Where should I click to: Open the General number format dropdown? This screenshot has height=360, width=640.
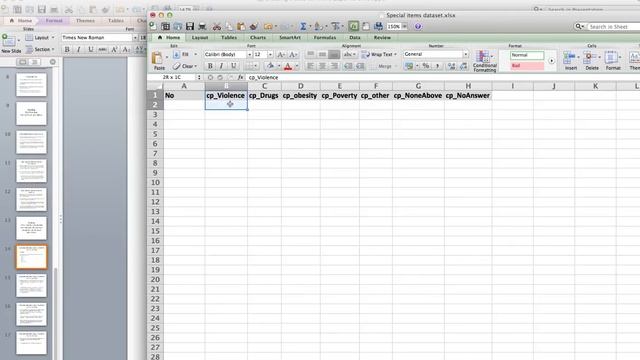pyautogui.click(x=465, y=54)
